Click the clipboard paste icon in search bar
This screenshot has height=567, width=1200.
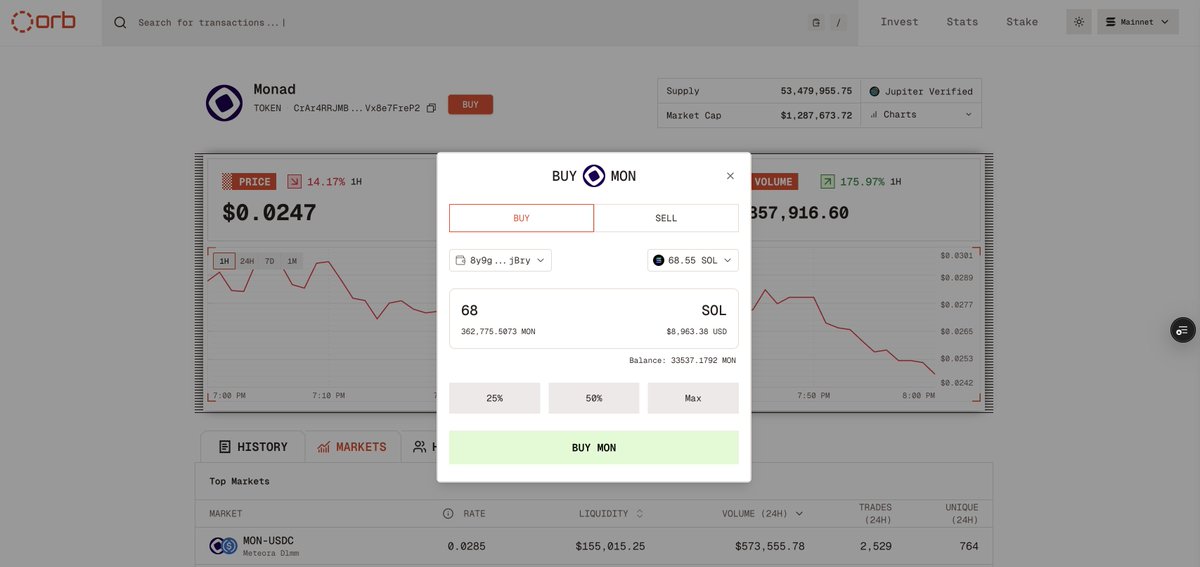816,22
